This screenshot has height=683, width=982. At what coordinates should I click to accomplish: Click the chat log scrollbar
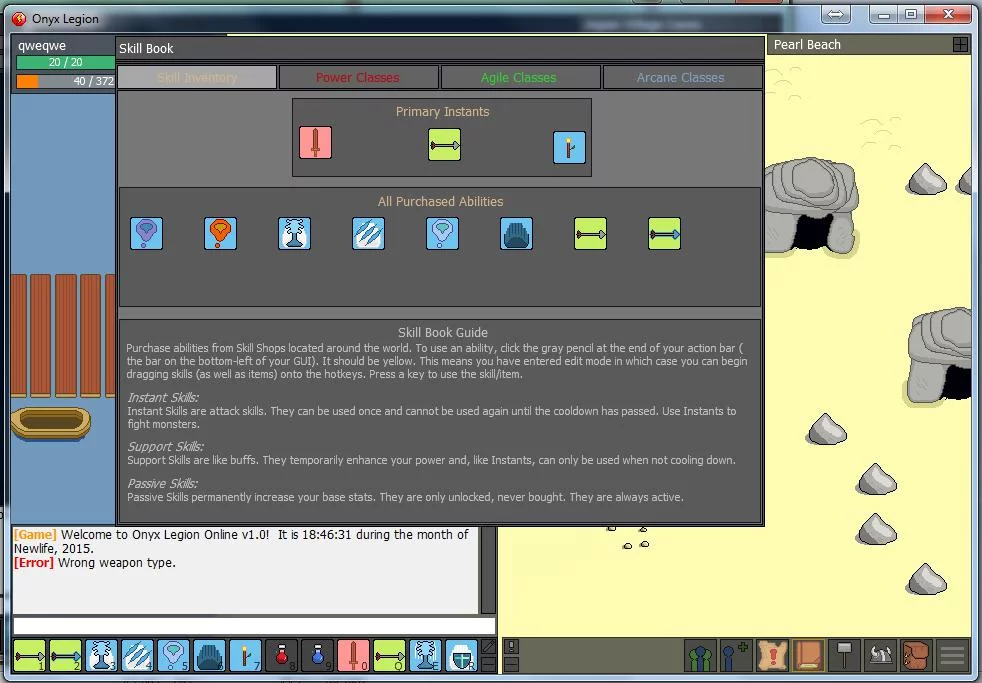tap(488, 570)
